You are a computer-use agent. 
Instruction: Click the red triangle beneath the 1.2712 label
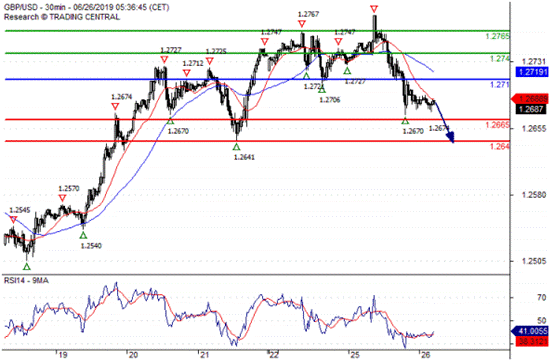click(x=187, y=73)
